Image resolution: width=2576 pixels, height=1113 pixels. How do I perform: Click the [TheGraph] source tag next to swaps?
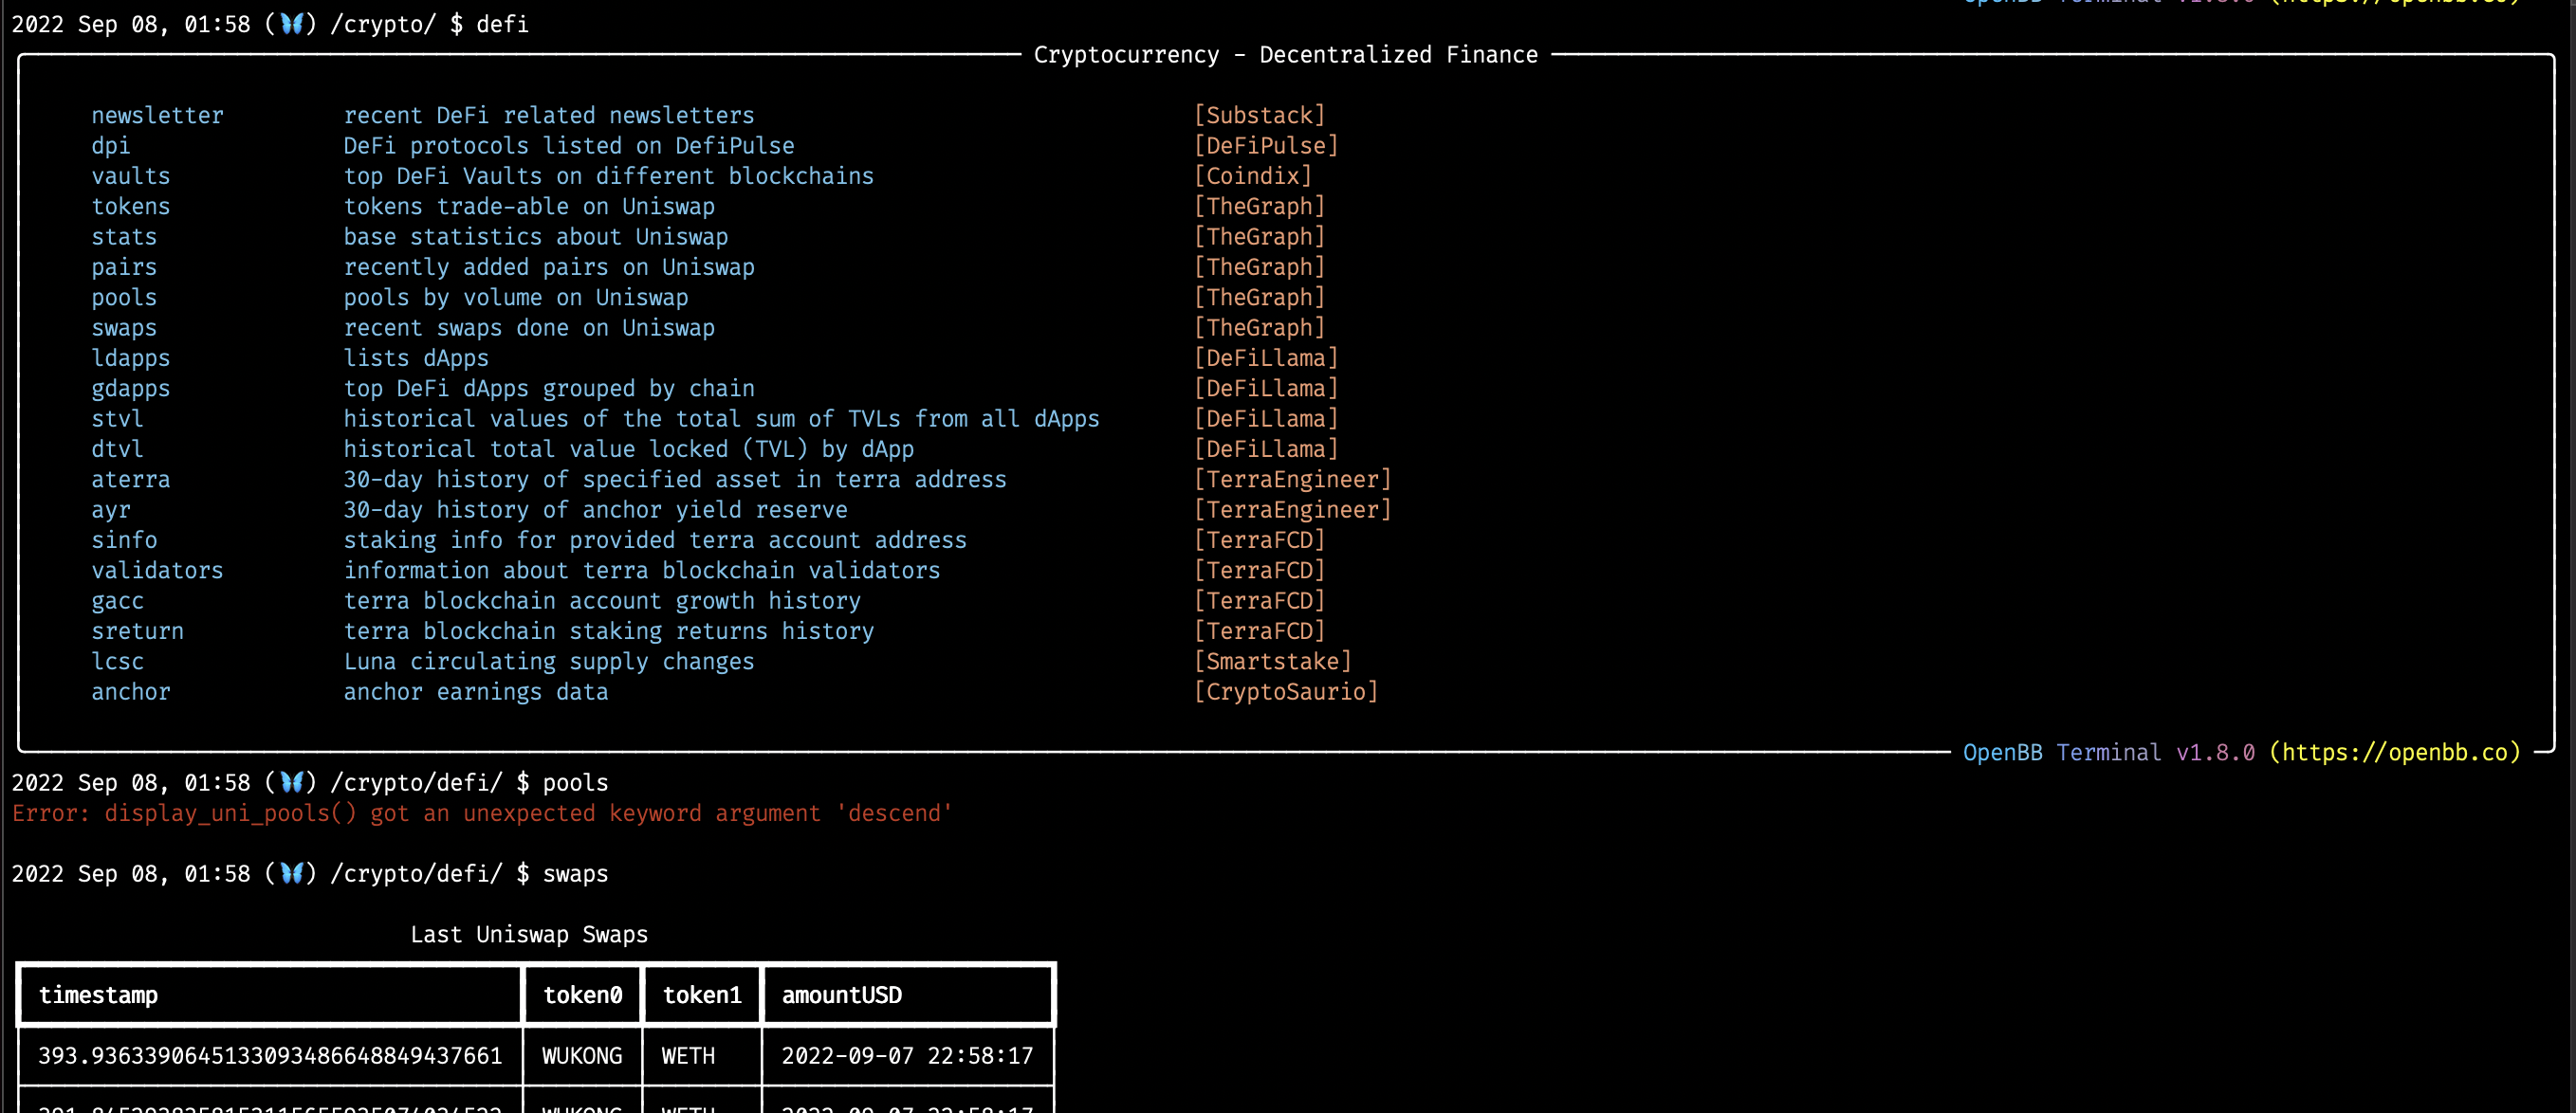1259,327
